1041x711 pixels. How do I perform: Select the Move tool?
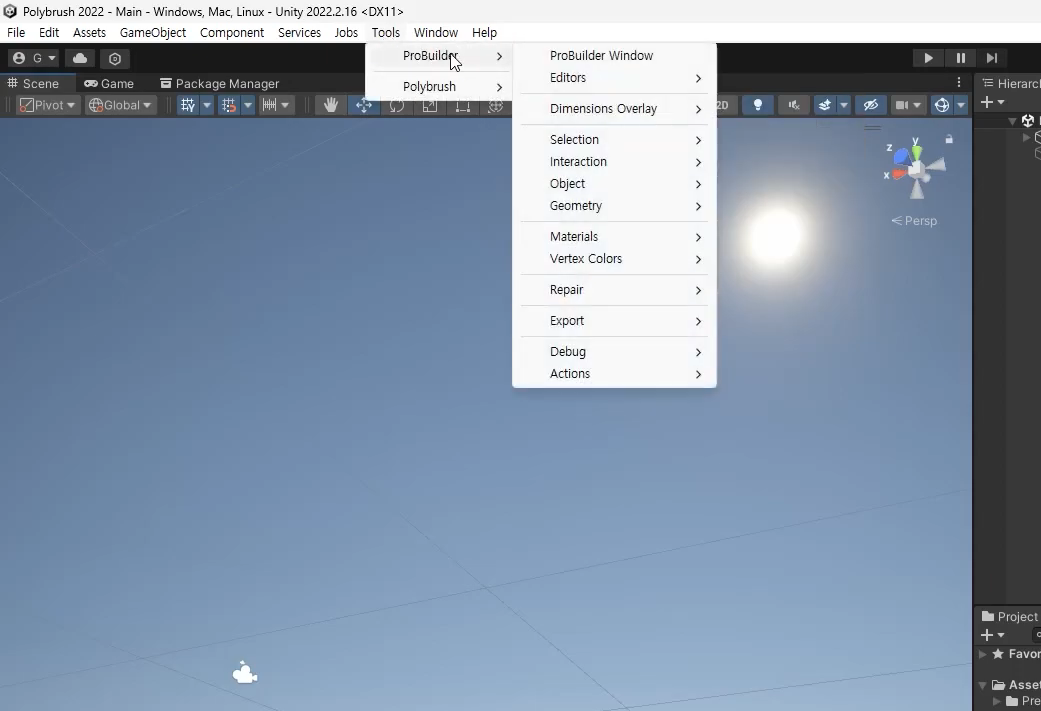click(x=364, y=105)
